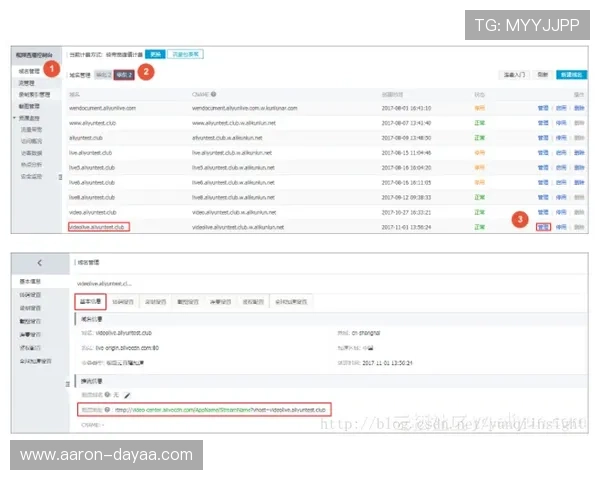Click manage link for live5.aliyuntest.club row
The image size is (600, 480).
pyautogui.click(x=543, y=168)
